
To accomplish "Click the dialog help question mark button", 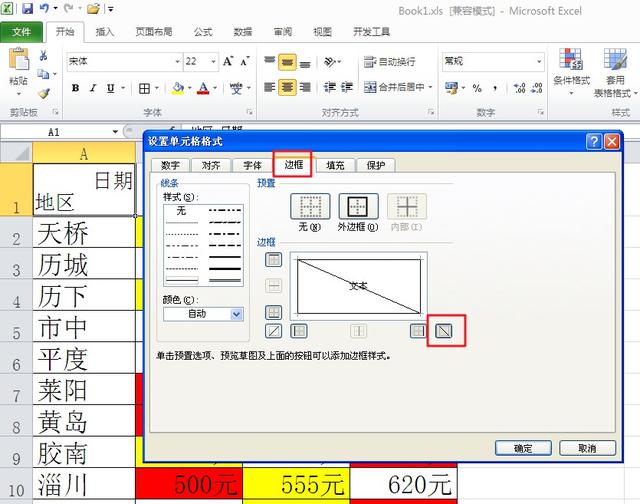I will click(x=594, y=142).
